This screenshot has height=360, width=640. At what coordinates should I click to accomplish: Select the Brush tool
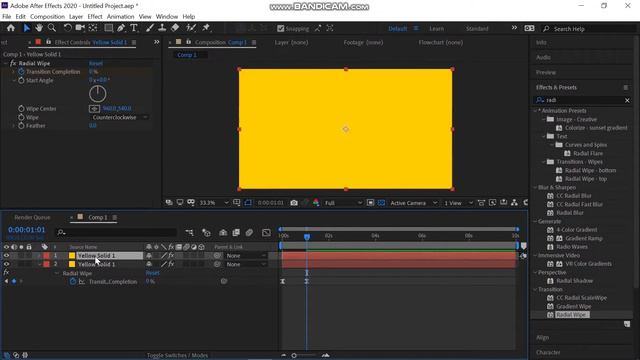(x=150, y=28)
